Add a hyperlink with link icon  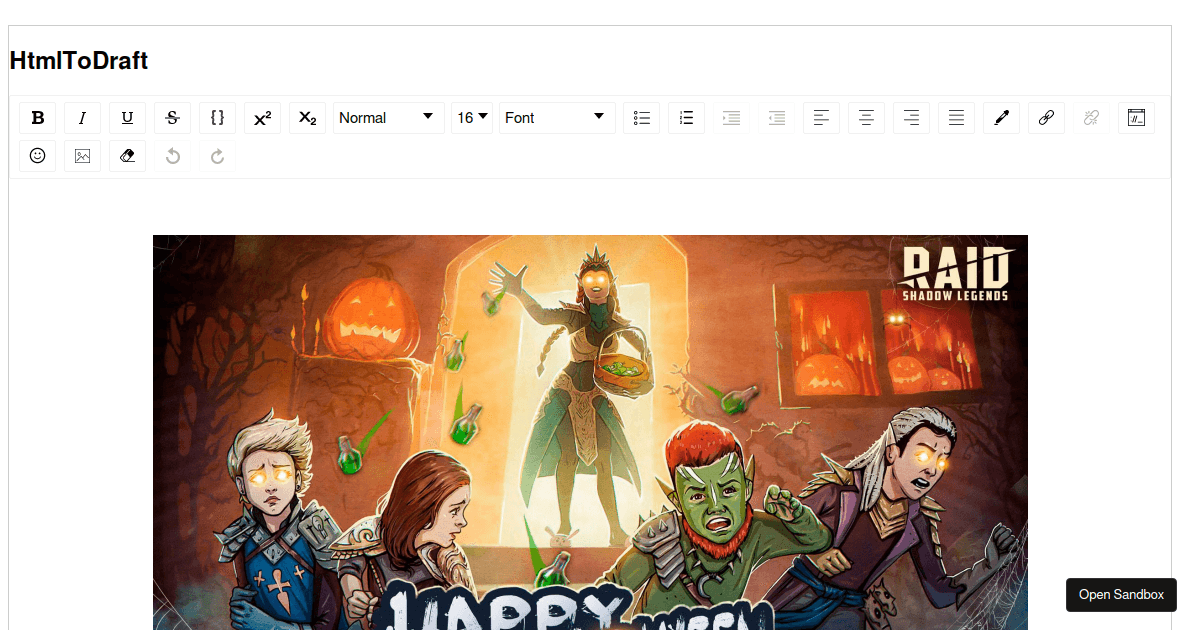(1047, 118)
